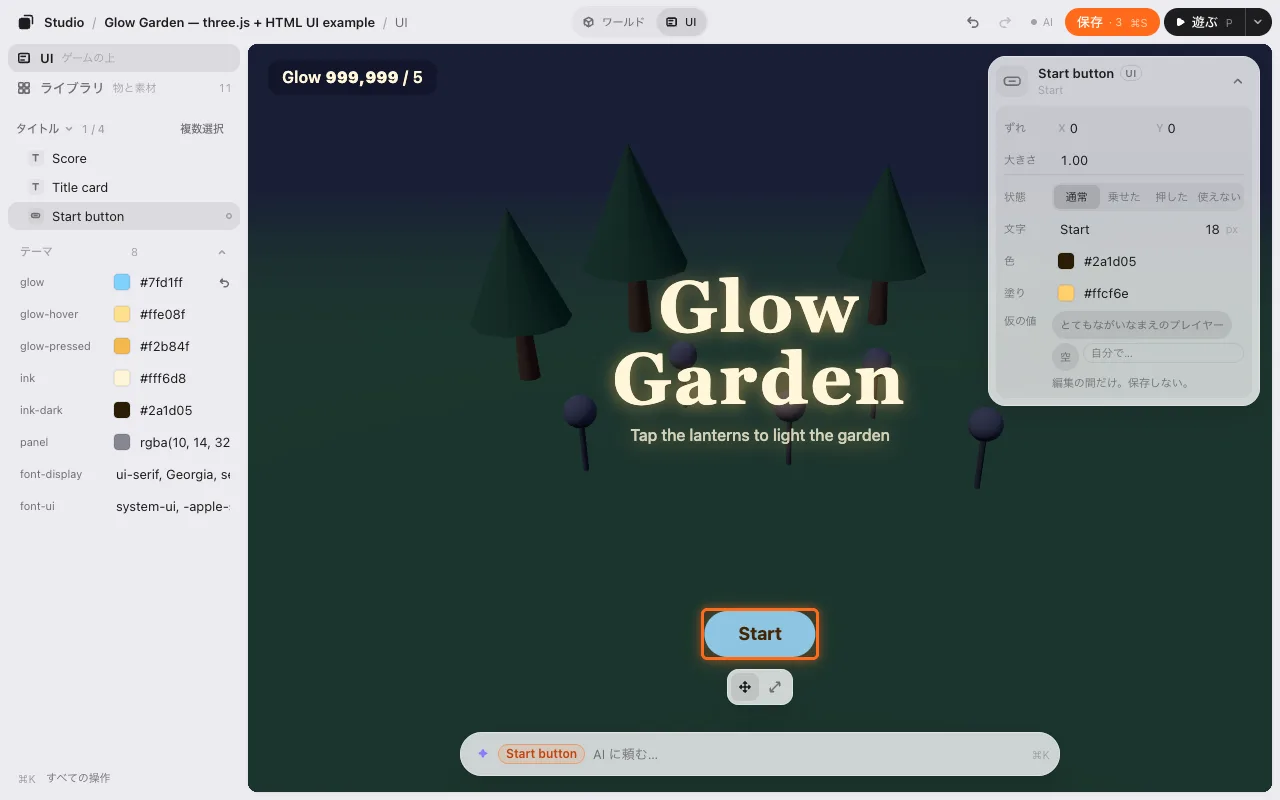Click the 大きさ scale value field

pos(1150,160)
